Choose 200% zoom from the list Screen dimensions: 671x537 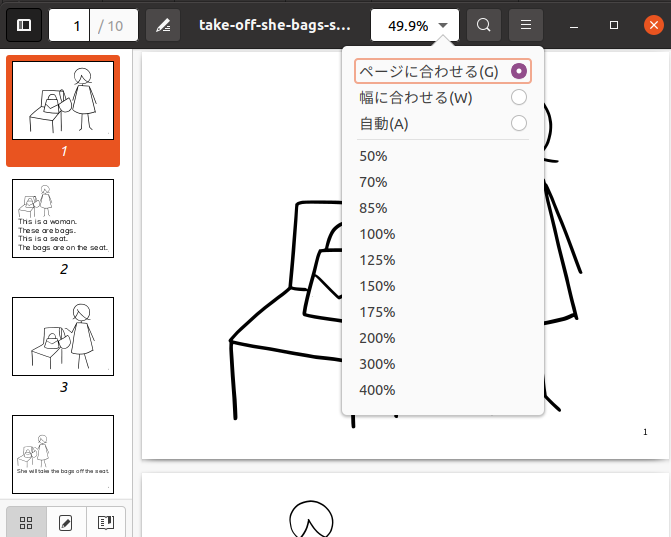[378, 338]
